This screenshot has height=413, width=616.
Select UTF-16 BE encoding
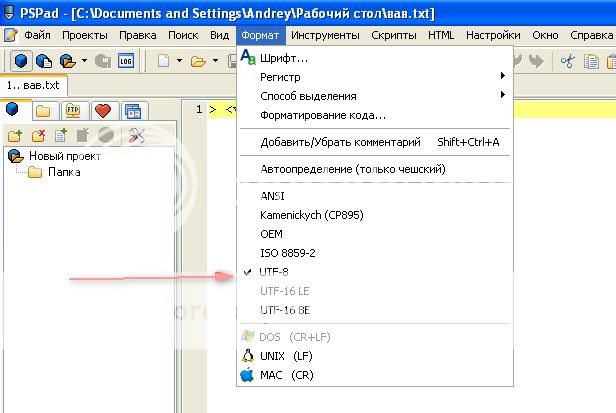coord(375,310)
